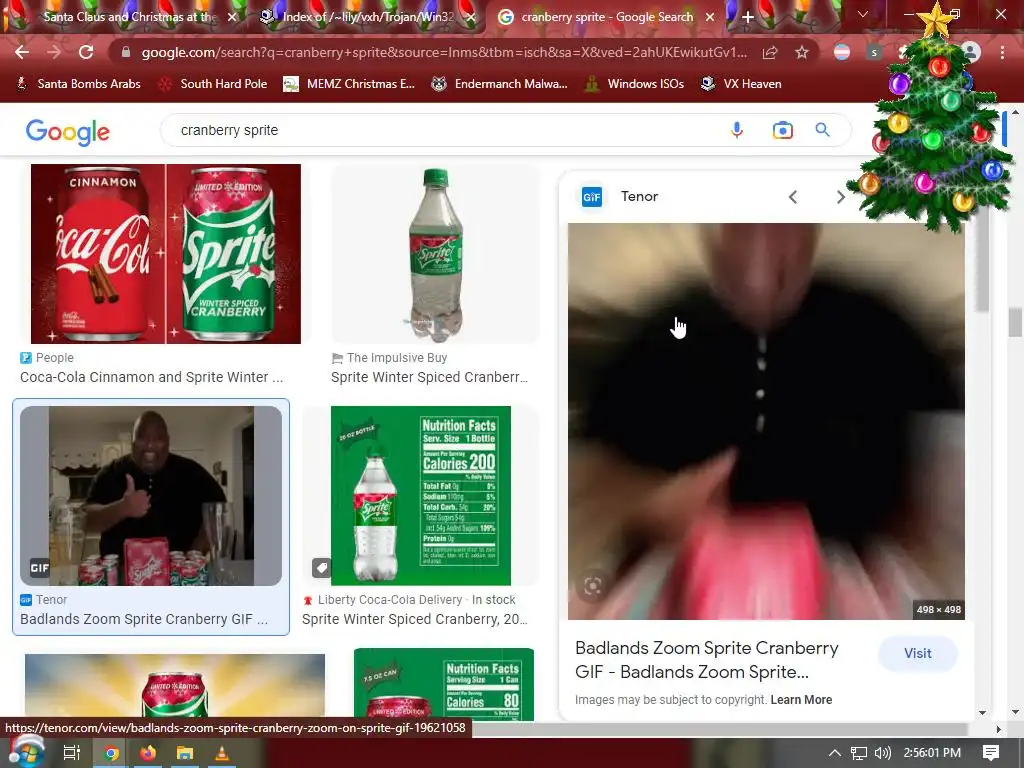
Task: Click Chrome icon in the taskbar
Action: click(111, 753)
